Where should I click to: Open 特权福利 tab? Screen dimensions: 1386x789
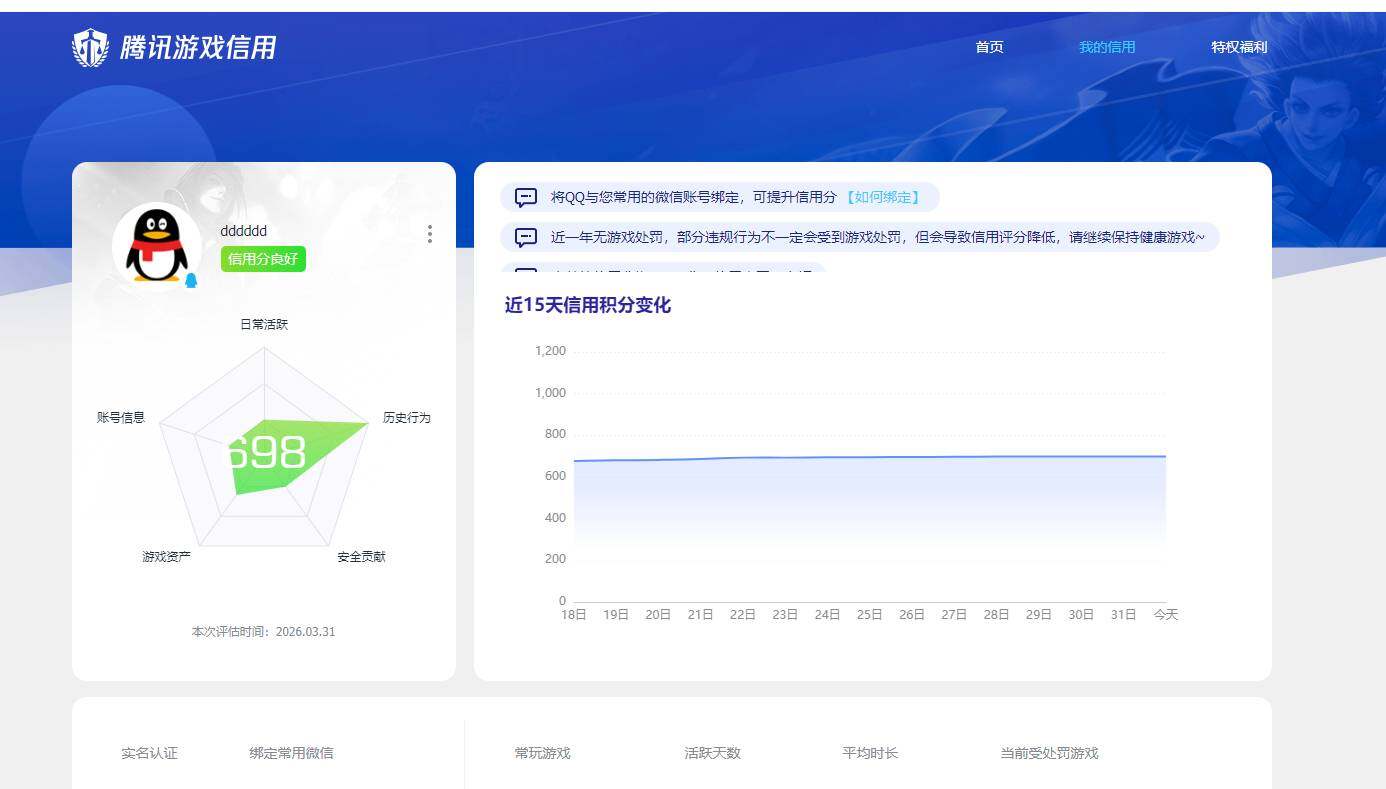(1239, 47)
